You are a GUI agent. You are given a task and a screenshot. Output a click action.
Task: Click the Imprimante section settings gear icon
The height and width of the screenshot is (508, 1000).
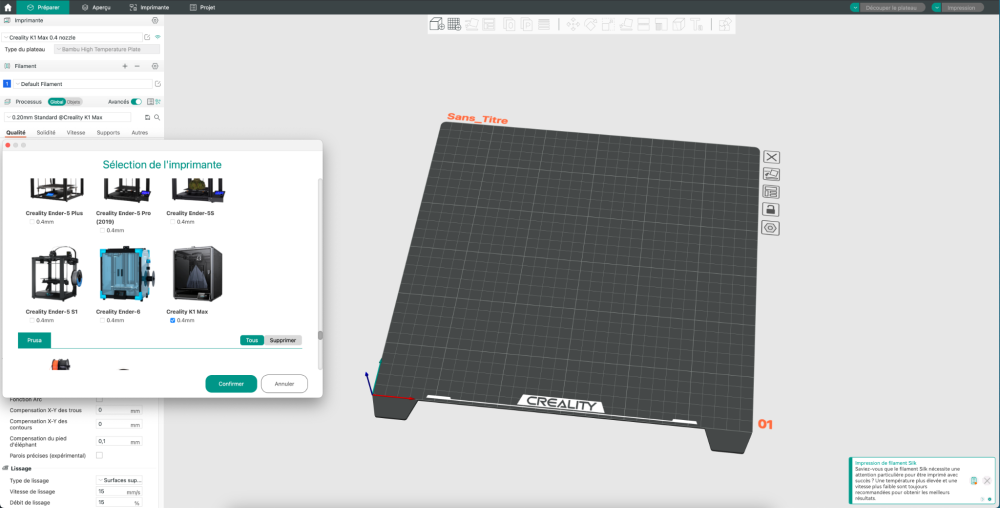155,20
